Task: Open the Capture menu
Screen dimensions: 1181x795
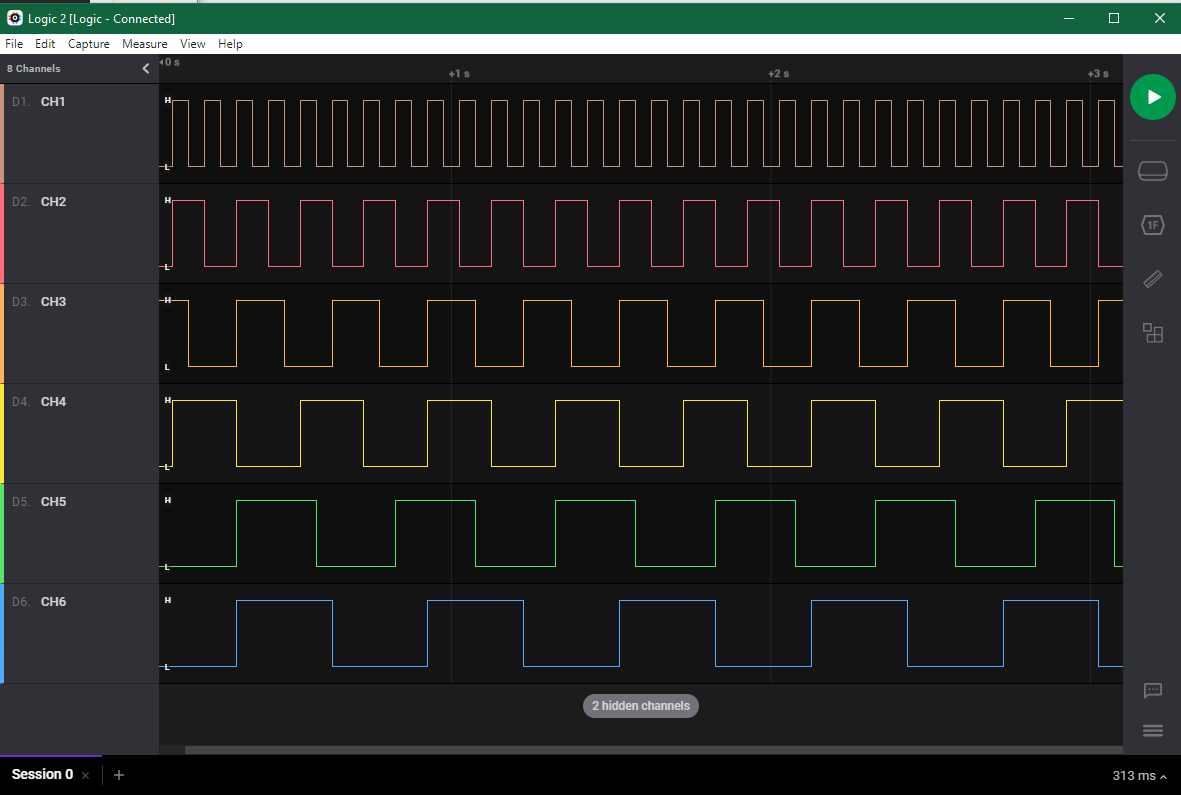Action: pos(88,44)
